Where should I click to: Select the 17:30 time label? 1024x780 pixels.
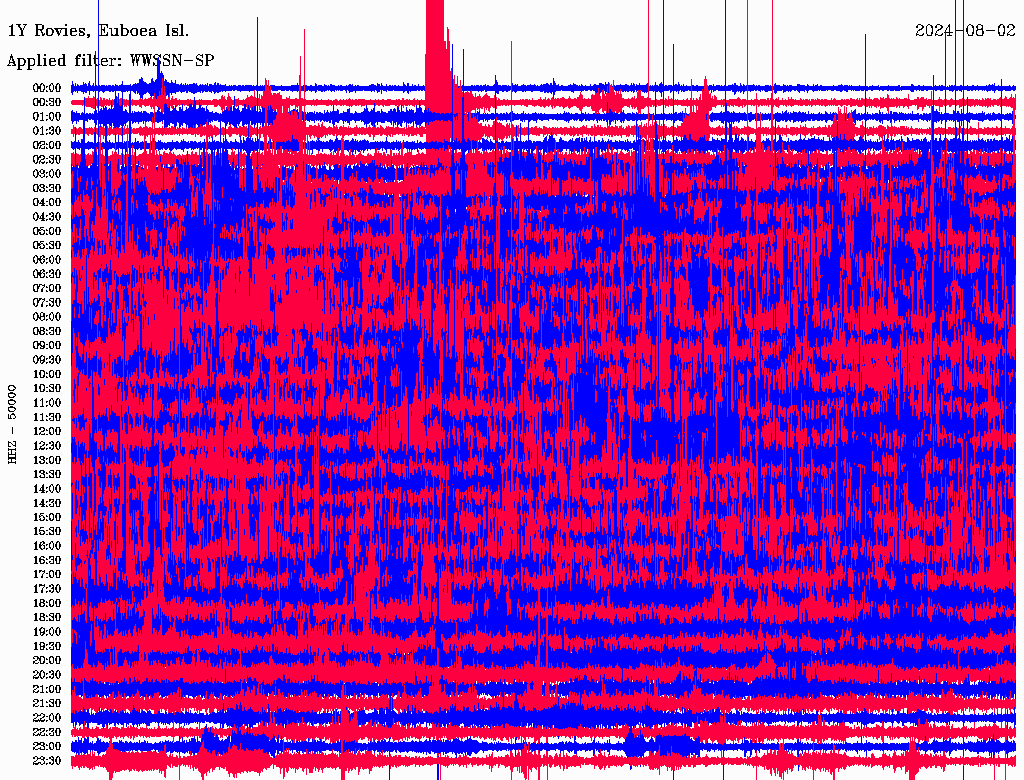(x=47, y=589)
